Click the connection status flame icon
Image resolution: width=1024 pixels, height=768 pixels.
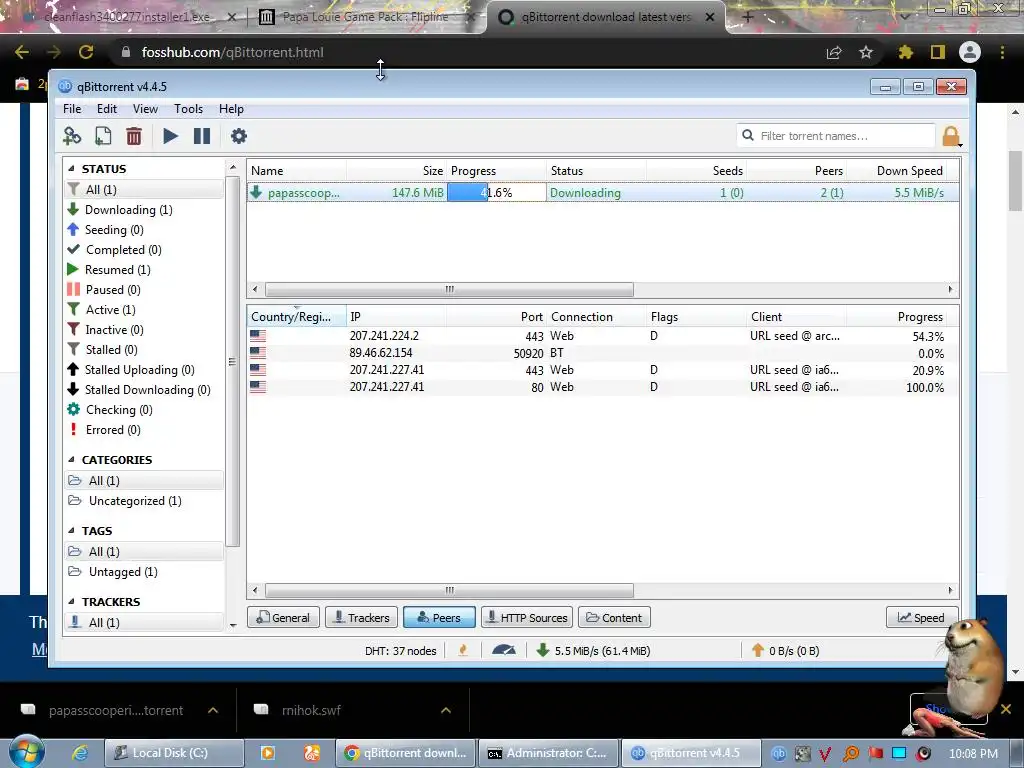[x=463, y=650]
